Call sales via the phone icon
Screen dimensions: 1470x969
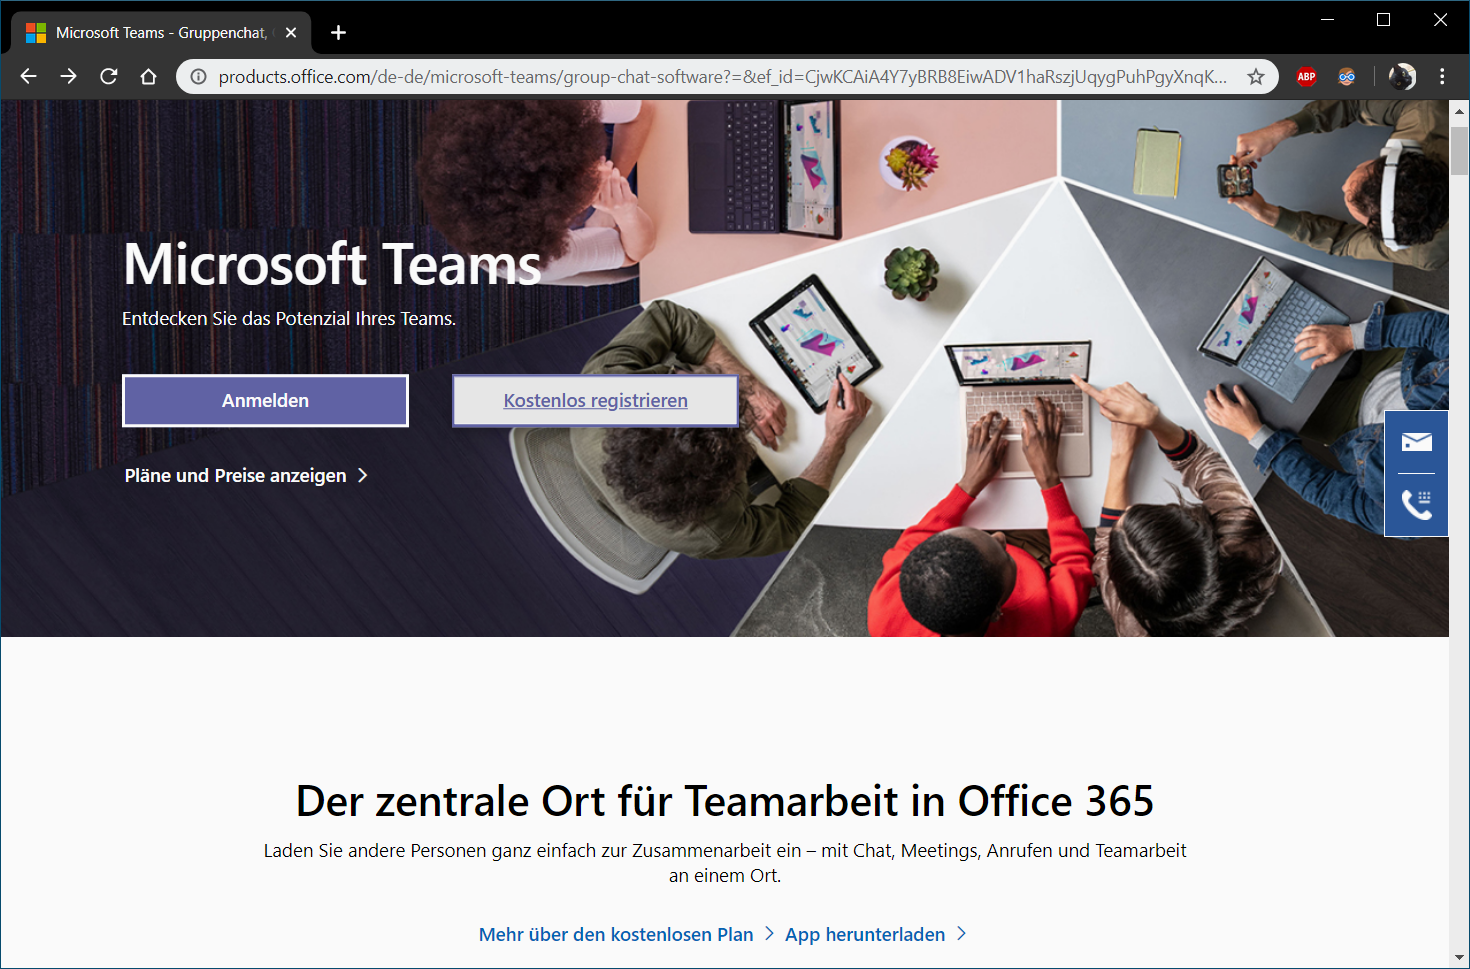1416,505
